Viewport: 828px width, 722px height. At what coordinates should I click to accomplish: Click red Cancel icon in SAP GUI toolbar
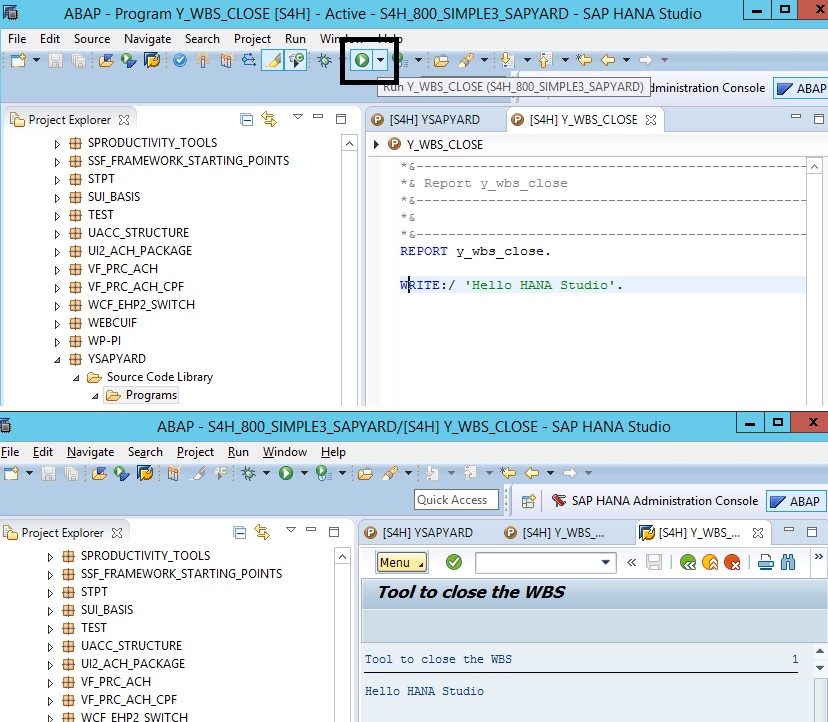tap(732, 562)
